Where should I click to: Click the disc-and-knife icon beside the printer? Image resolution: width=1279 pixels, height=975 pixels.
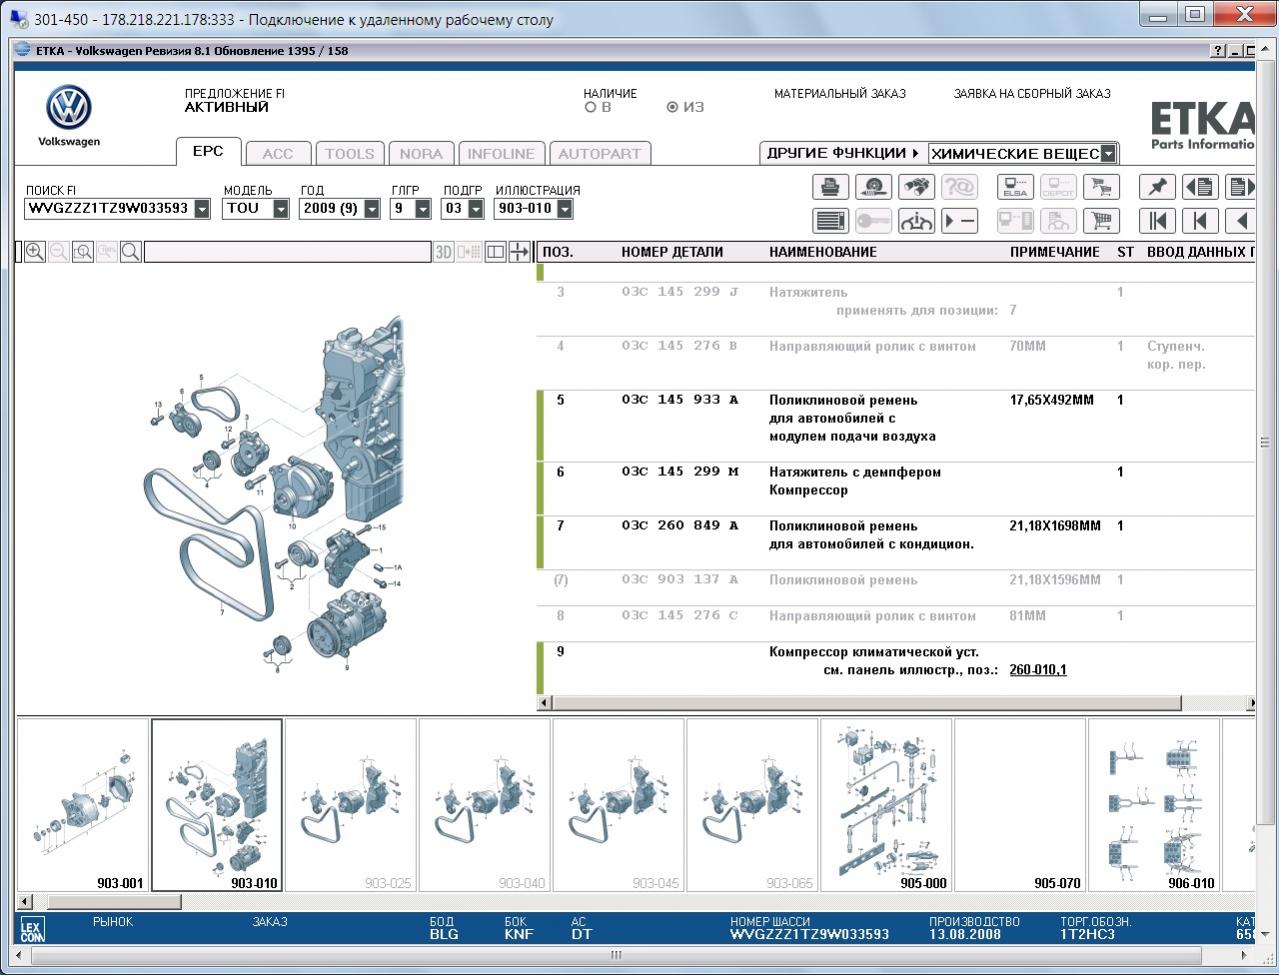coord(874,187)
